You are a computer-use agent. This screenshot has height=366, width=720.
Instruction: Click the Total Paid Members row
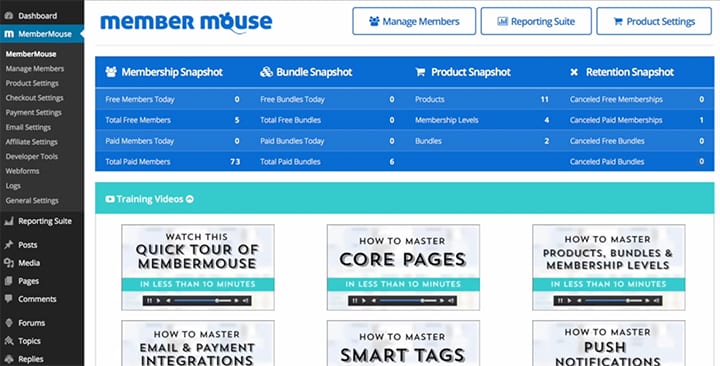(173, 162)
